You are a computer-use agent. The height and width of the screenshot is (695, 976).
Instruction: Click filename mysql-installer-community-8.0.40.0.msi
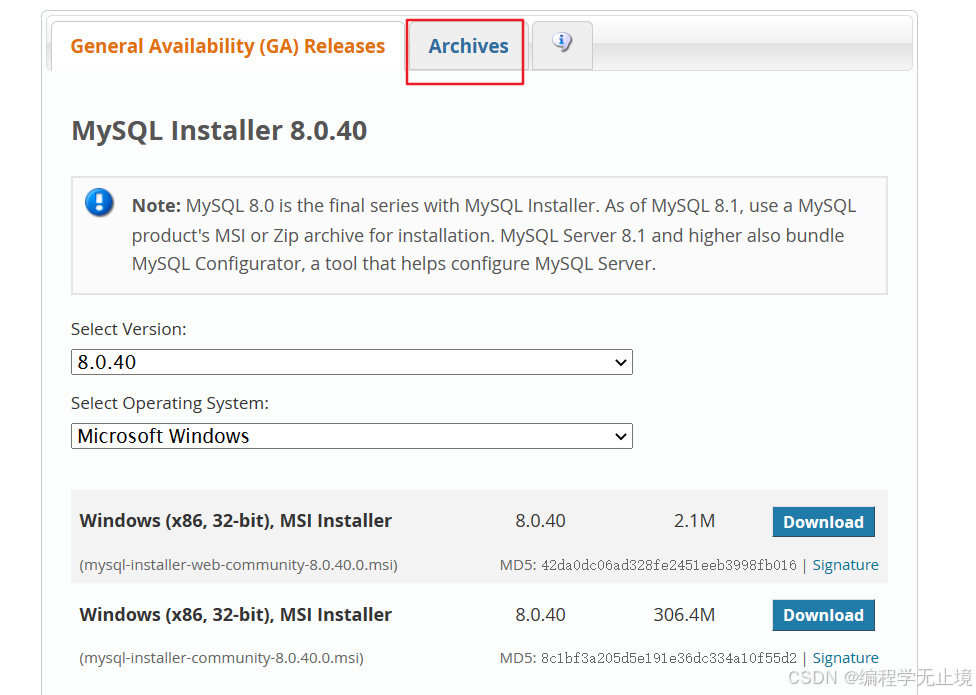pos(222,658)
